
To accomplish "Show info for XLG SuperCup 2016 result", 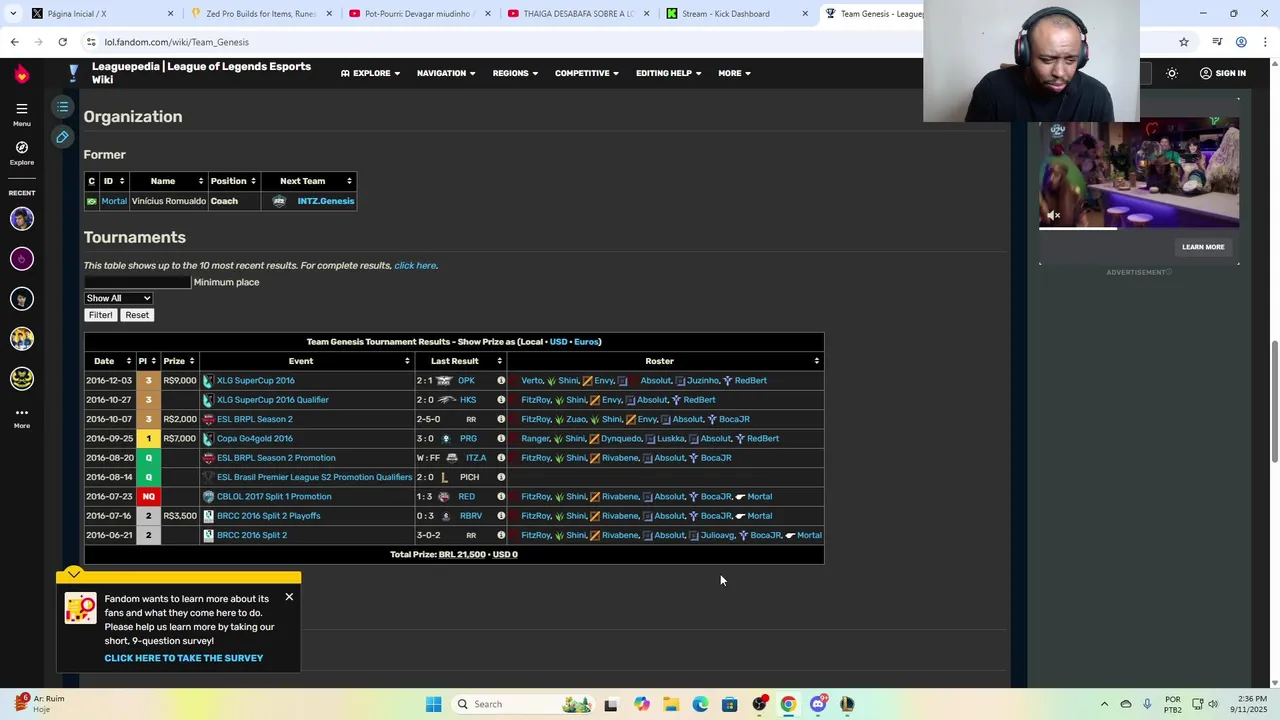I will (501, 381).
